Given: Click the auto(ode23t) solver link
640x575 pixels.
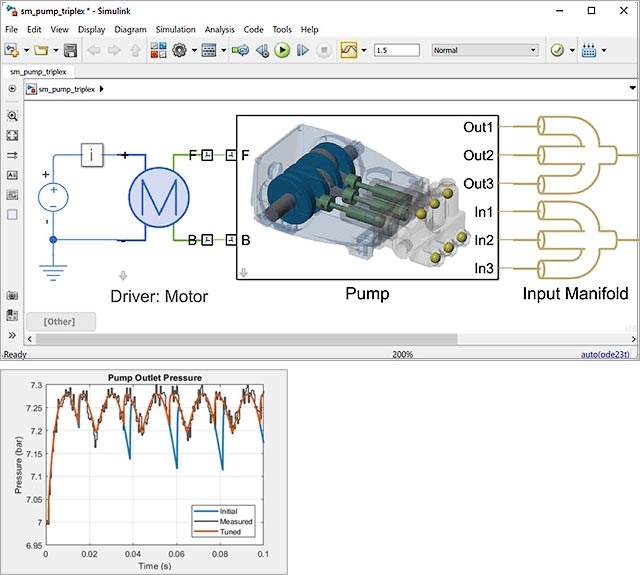Looking at the screenshot, I should (x=605, y=354).
